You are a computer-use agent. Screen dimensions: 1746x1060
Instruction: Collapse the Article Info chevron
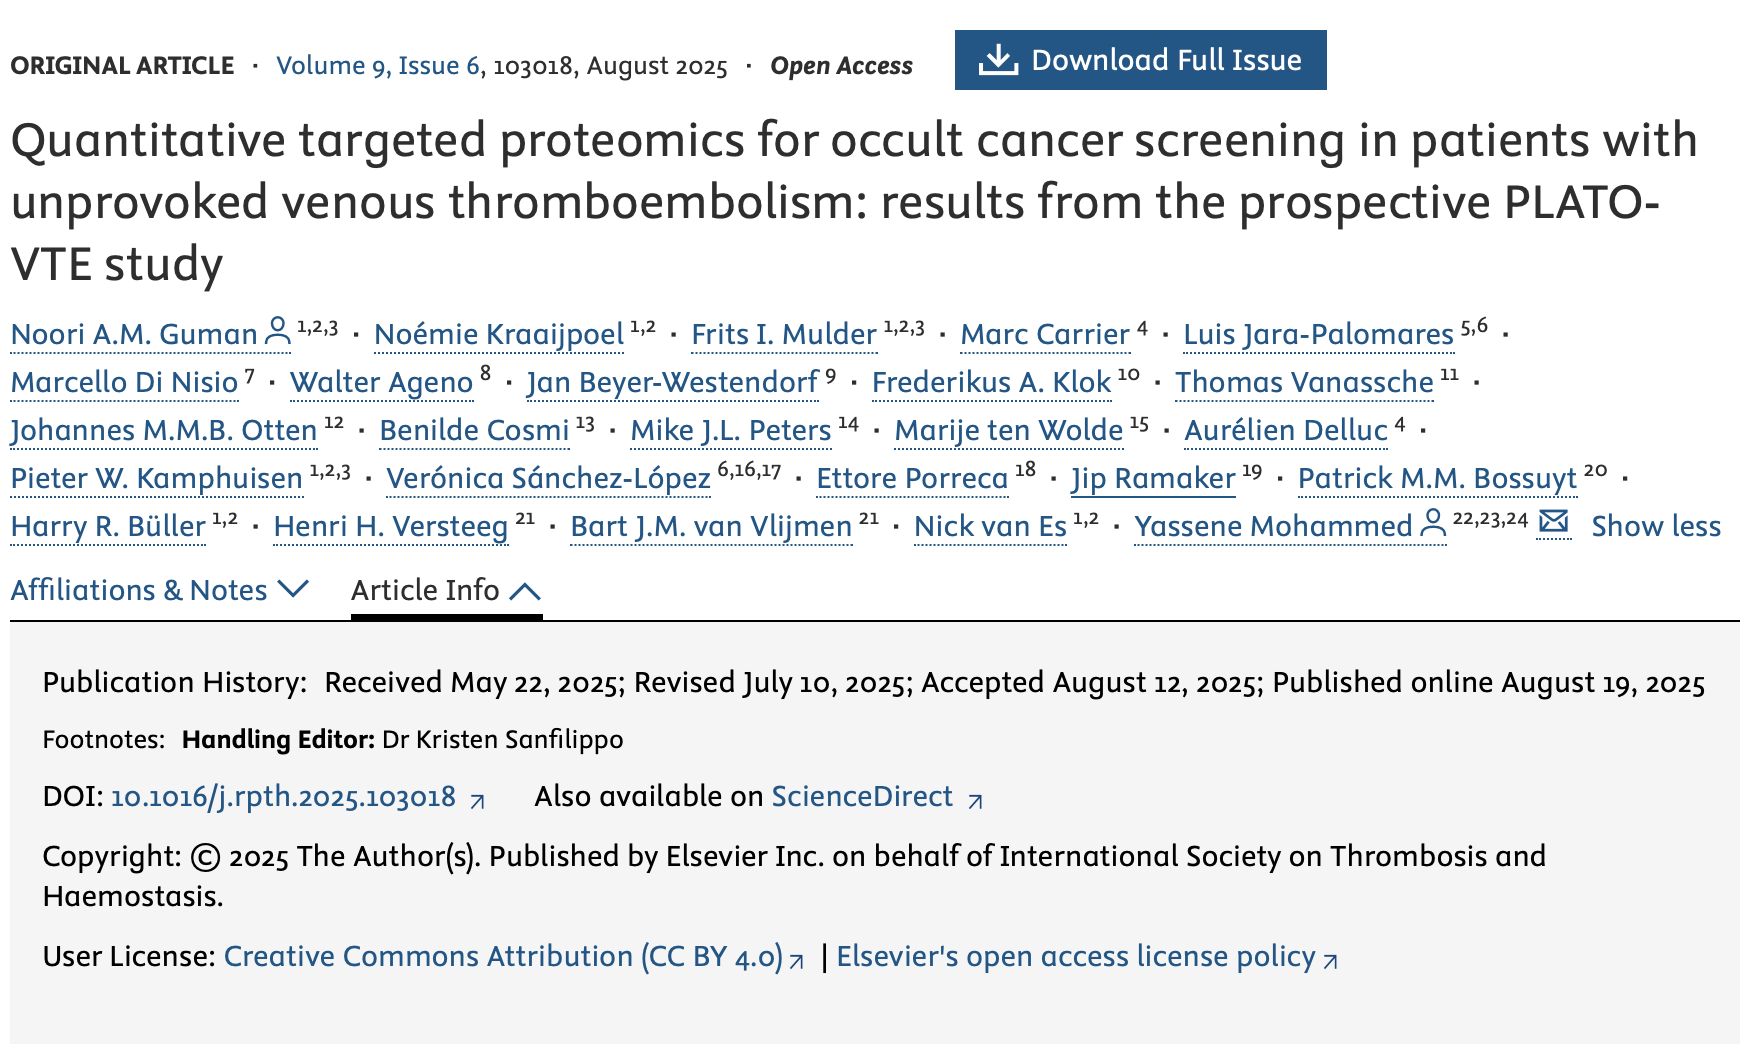click(x=525, y=591)
